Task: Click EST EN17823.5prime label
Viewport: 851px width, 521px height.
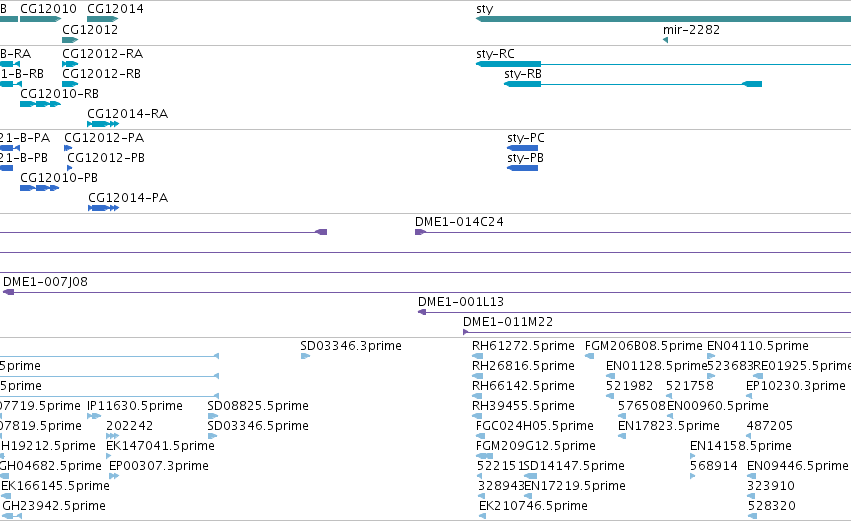Action: (669, 426)
